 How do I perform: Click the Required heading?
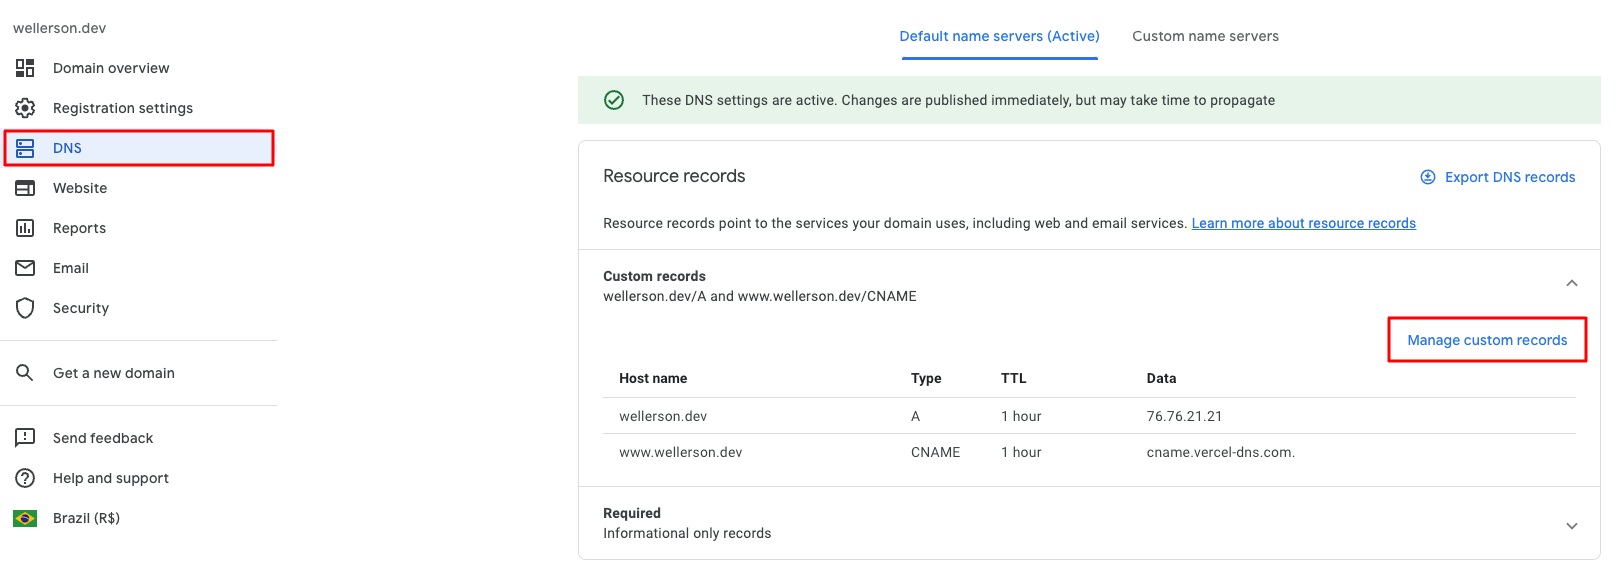(x=631, y=513)
